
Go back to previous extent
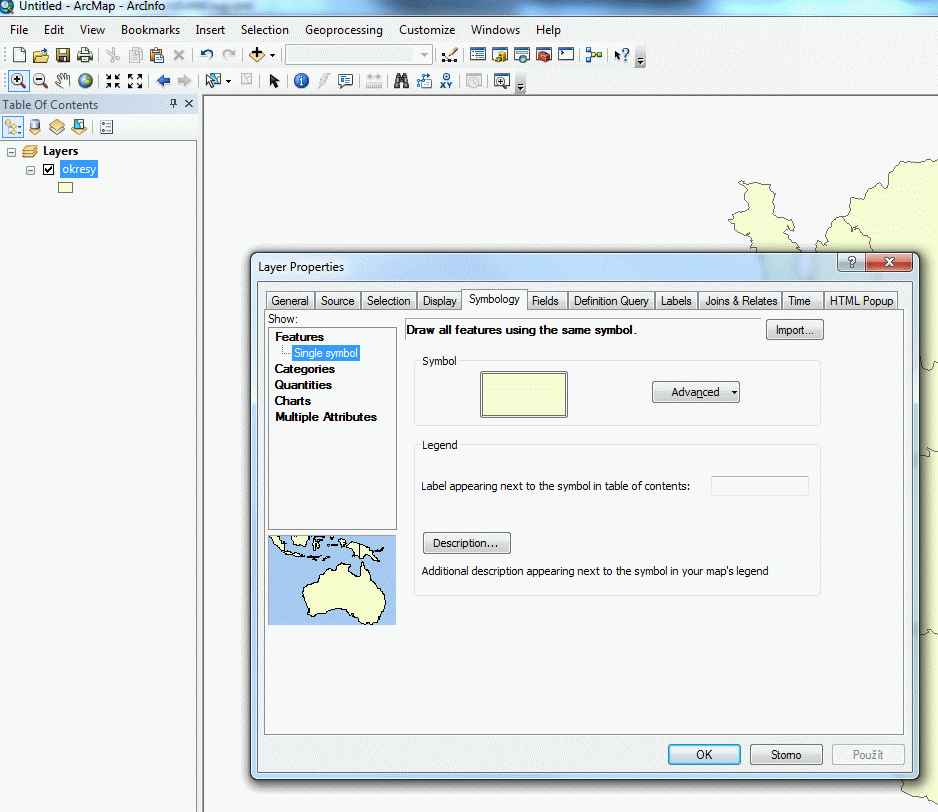coord(163,80)
